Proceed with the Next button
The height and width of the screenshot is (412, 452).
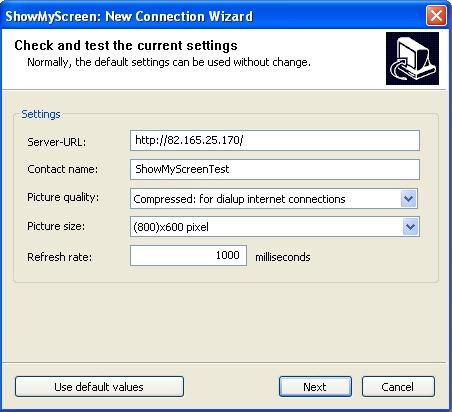coord(315,387)
